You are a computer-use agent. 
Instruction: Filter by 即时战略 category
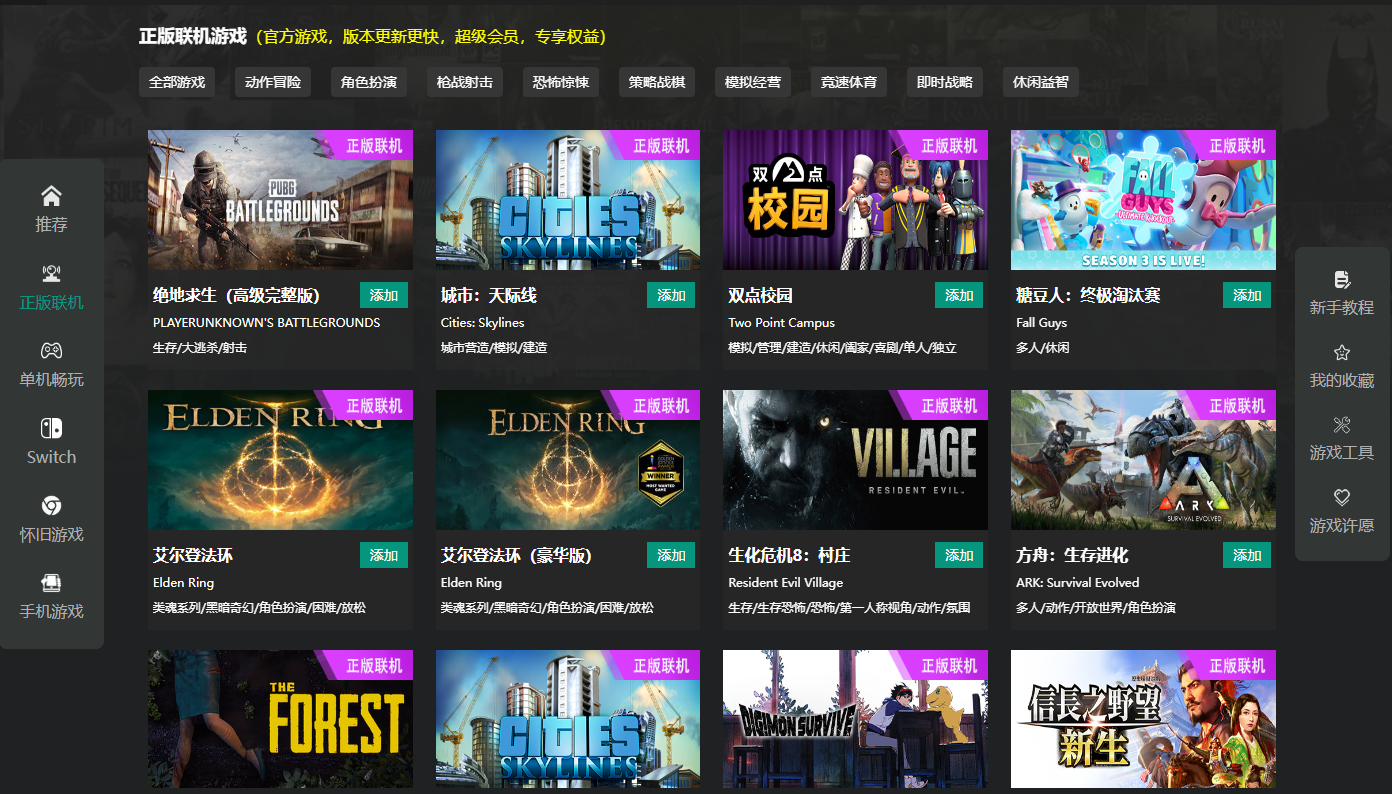tap(945, 82)
